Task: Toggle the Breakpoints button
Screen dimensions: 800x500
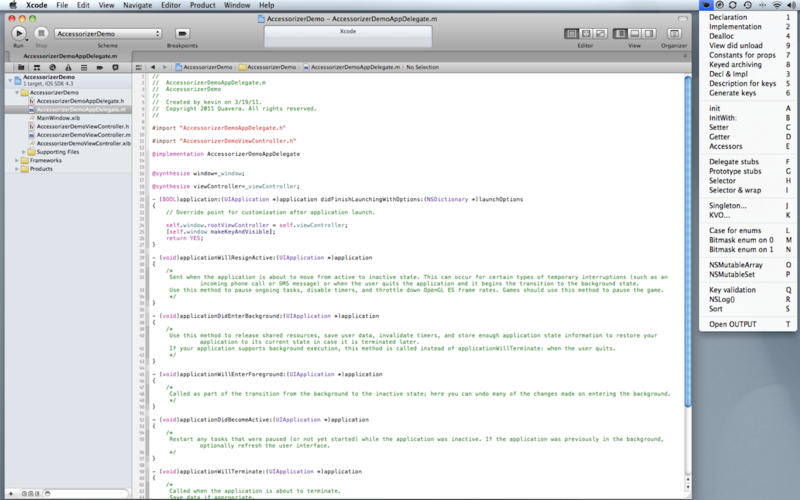Action: [x=182, y=33]
